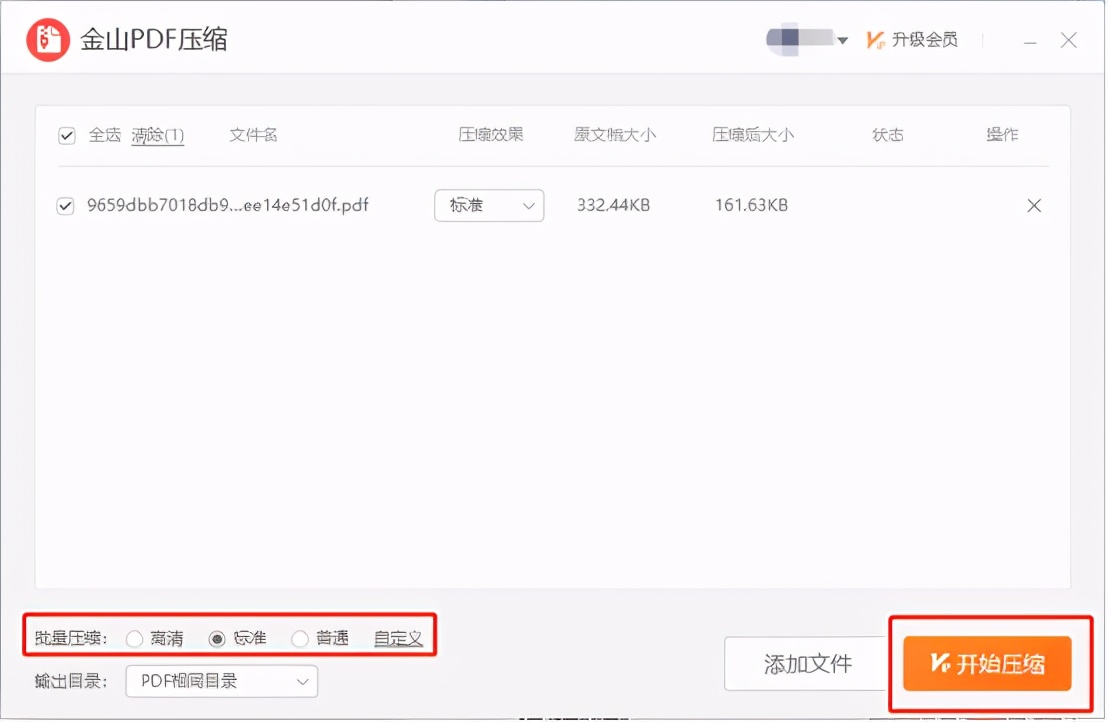
Task: Toggle checkbox for 9659dbb7018db9 pdf file
Action: pyautogui.click(x=65, y=206)
